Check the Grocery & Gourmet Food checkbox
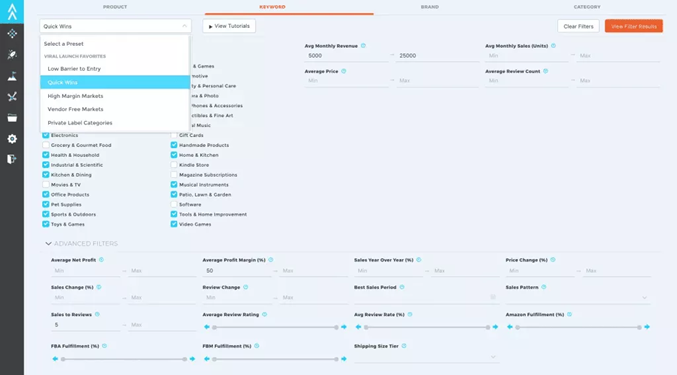Image resolution: width=677 pixels, height=375 pixels. 46,145
